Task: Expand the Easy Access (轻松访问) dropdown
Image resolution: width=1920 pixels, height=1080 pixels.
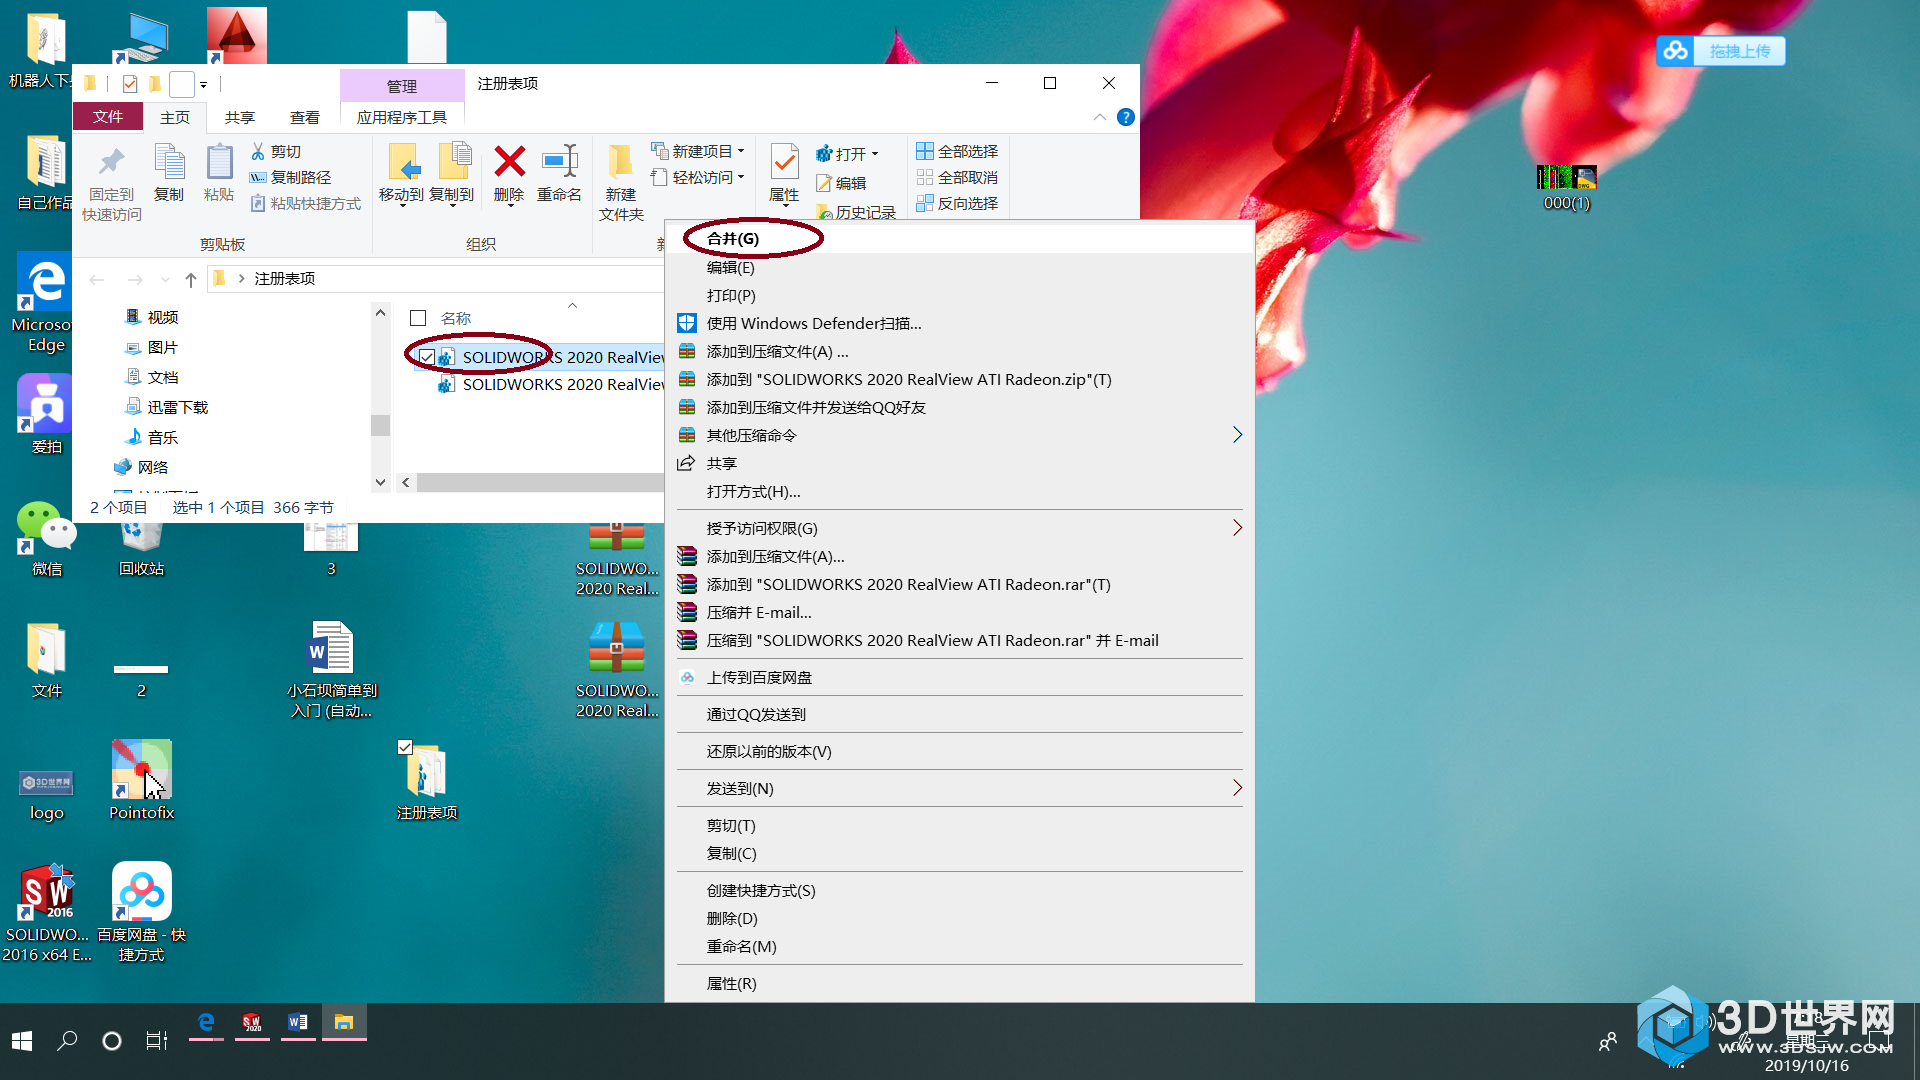Action: pos(741,177)
